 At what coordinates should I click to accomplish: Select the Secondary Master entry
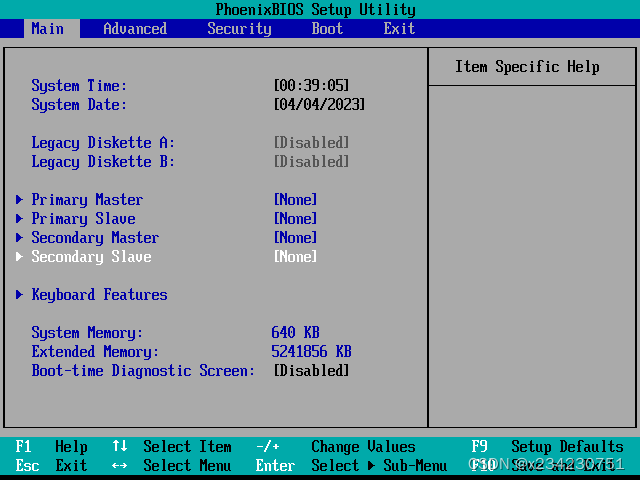pos(95,238)
